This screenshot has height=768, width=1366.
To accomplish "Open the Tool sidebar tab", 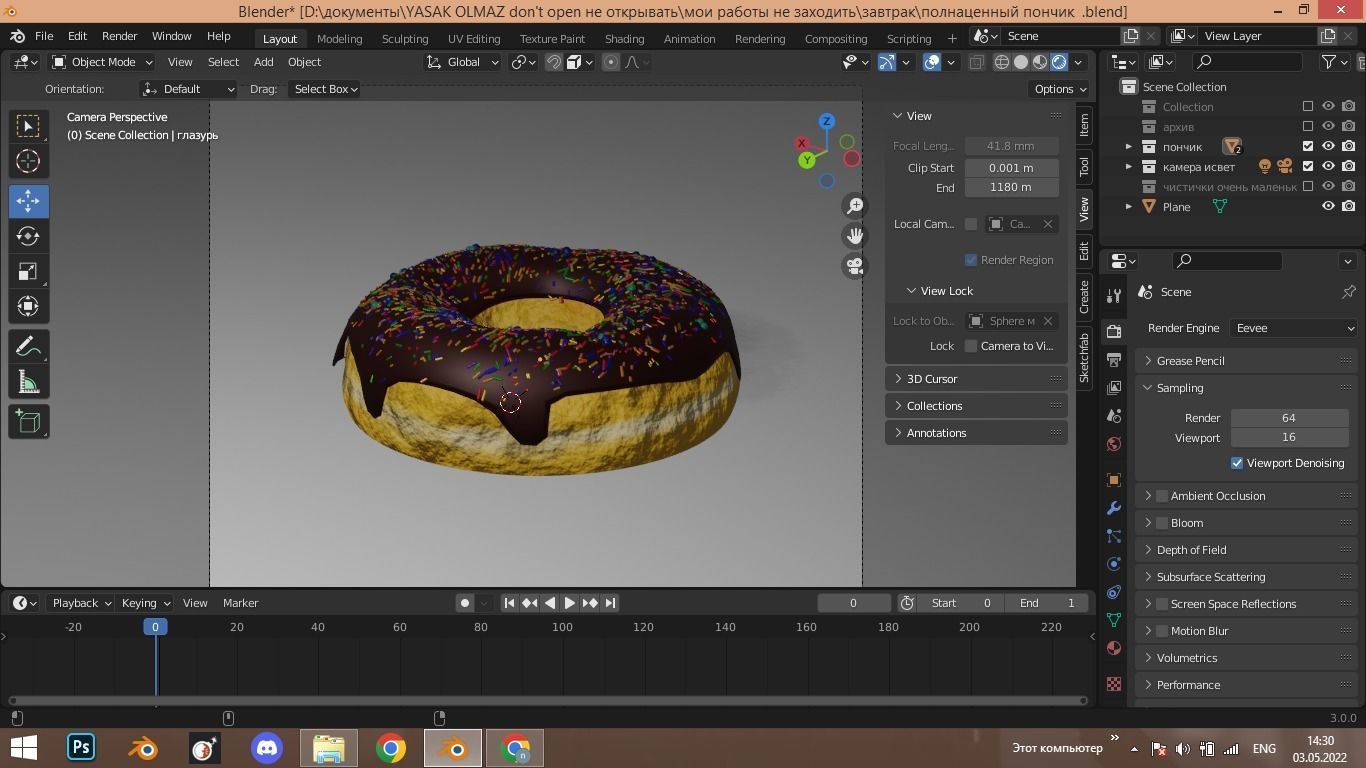I will (1083, 166).
